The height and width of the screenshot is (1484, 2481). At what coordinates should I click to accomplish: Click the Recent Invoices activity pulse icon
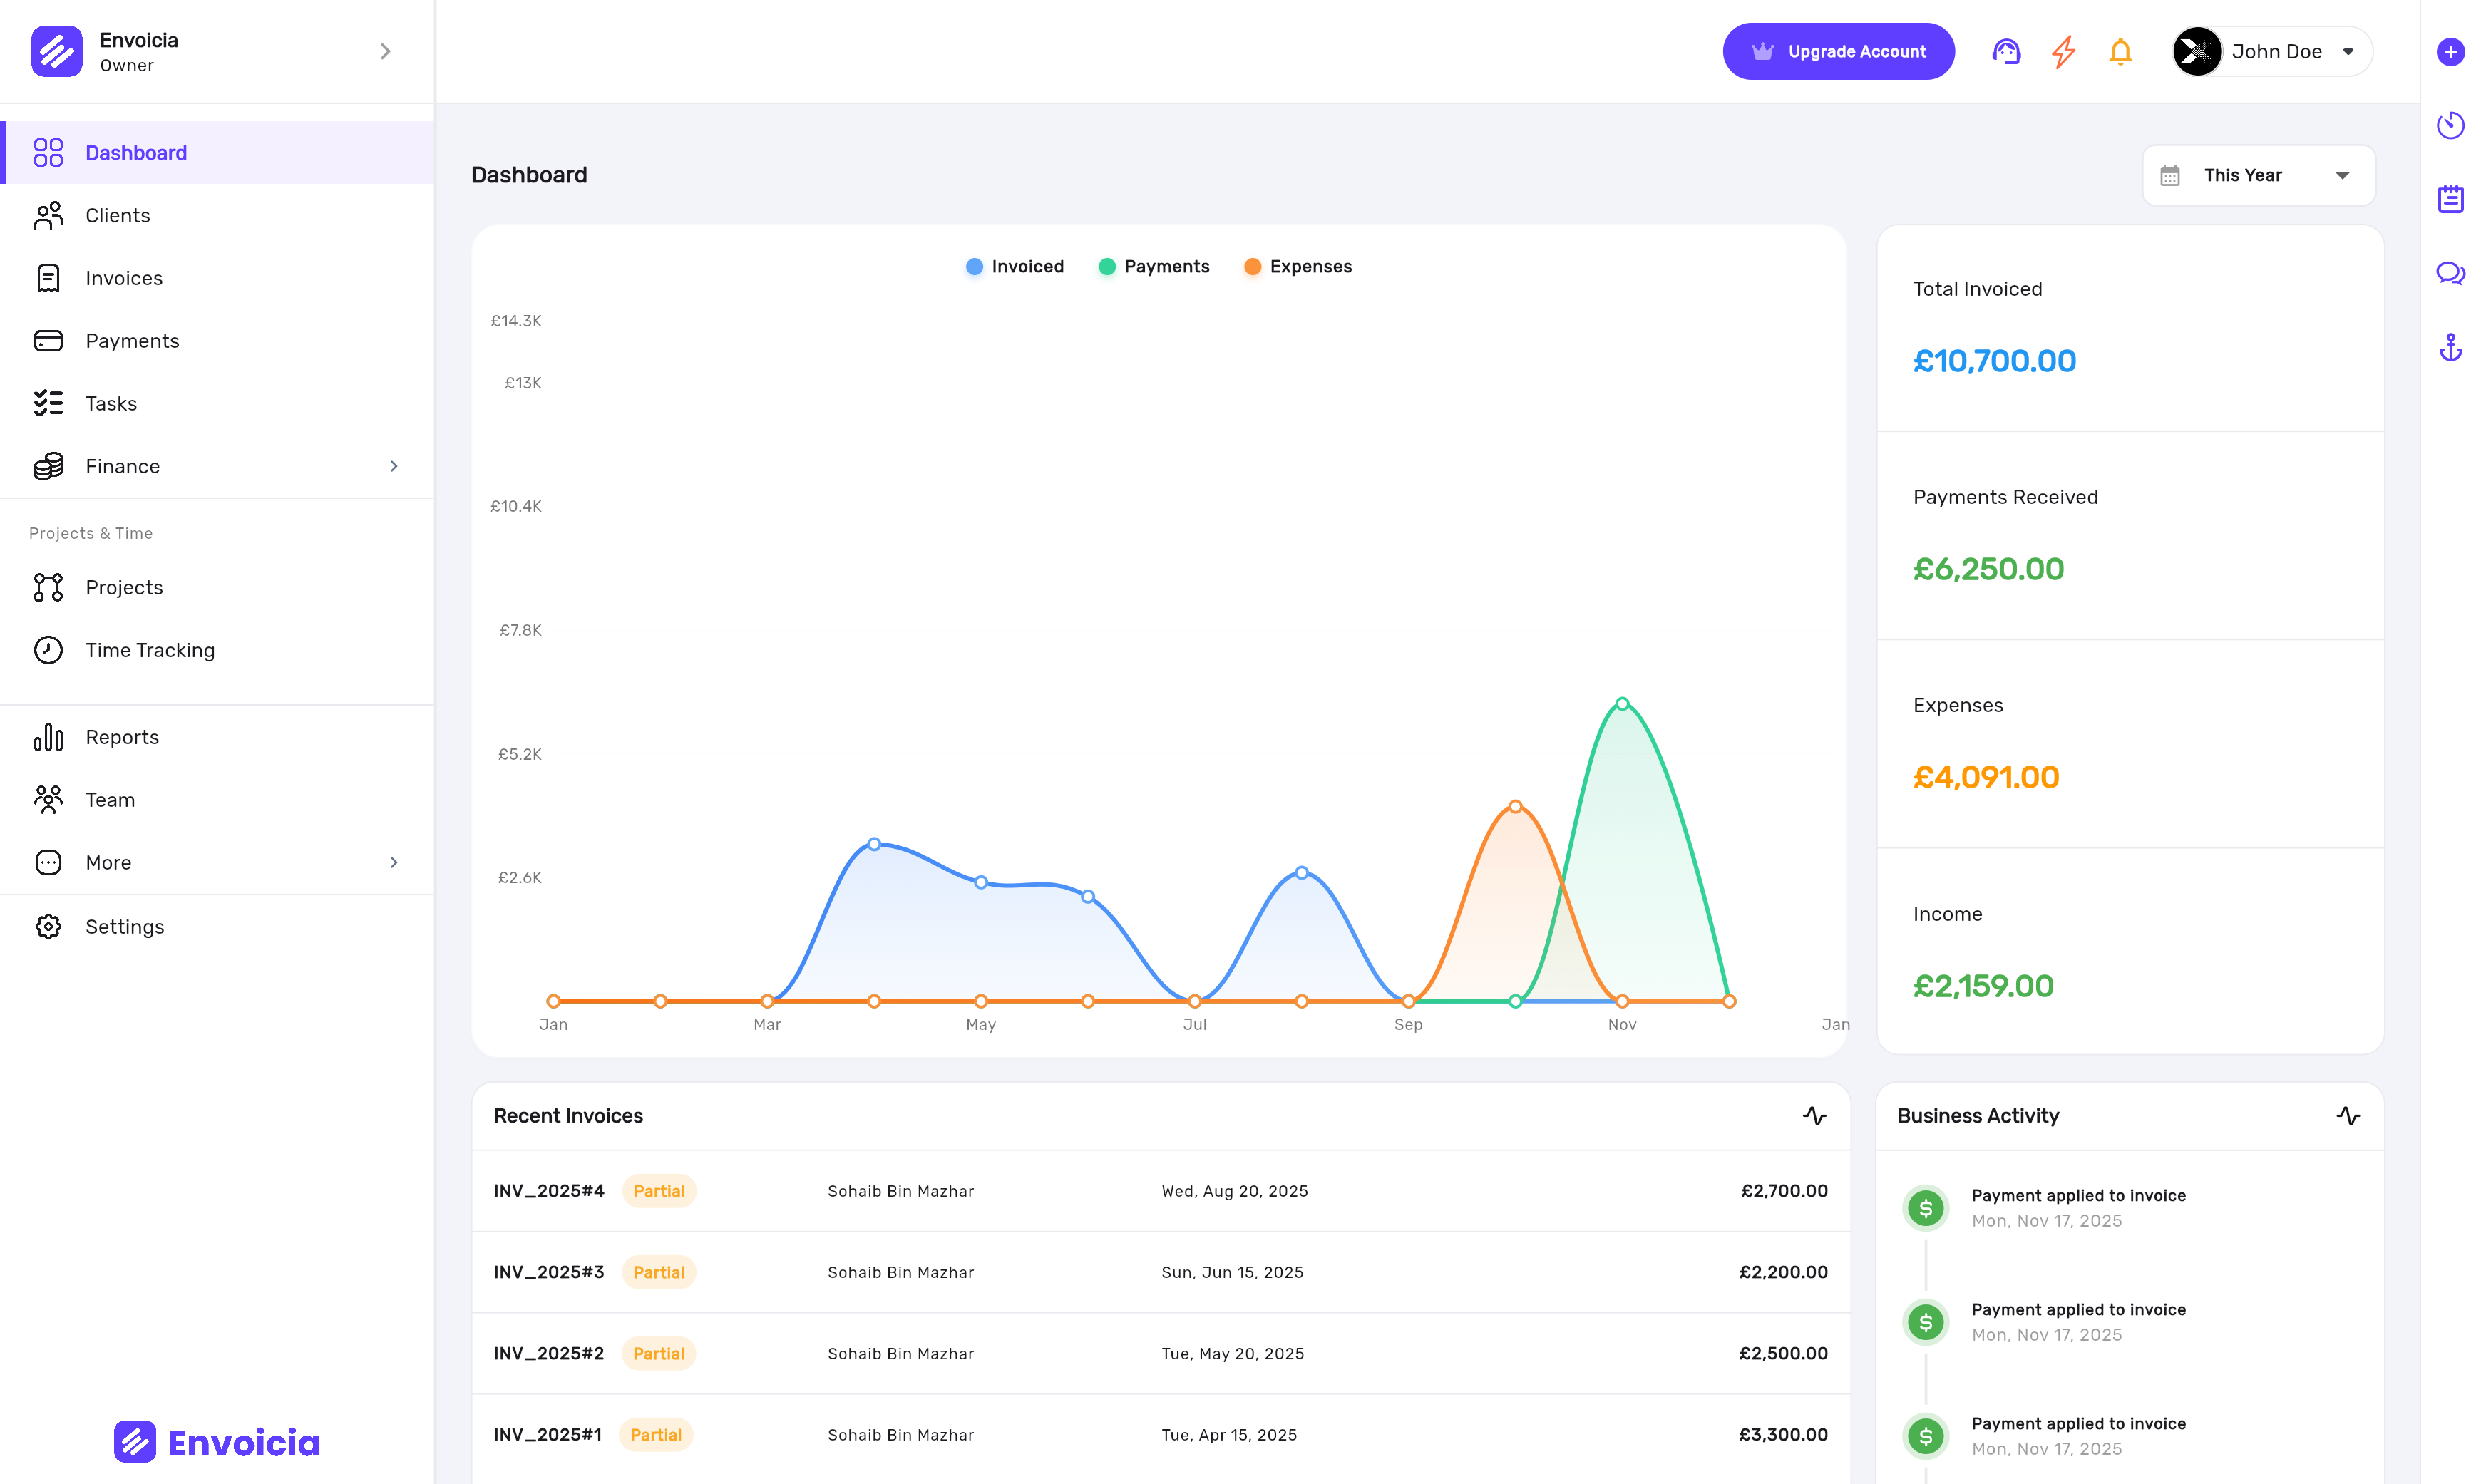pos(1814,1116)
